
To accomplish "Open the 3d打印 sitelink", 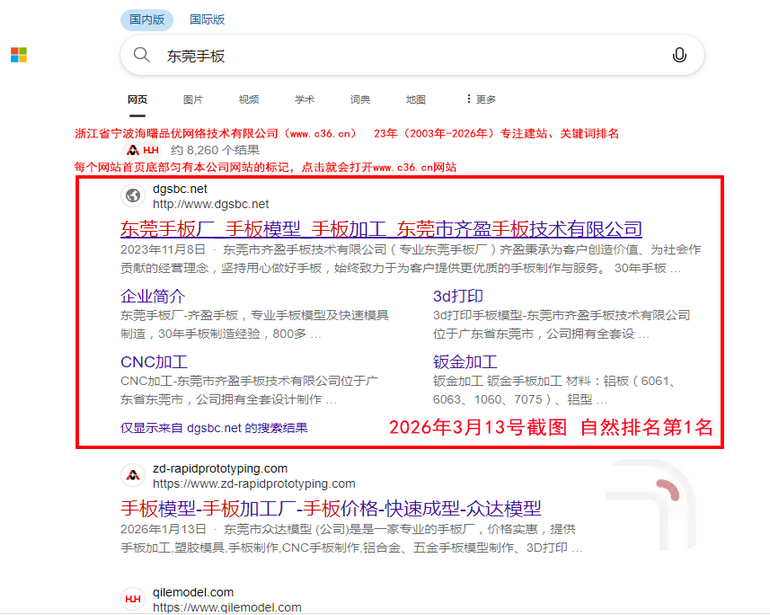I will pos(458,296).
